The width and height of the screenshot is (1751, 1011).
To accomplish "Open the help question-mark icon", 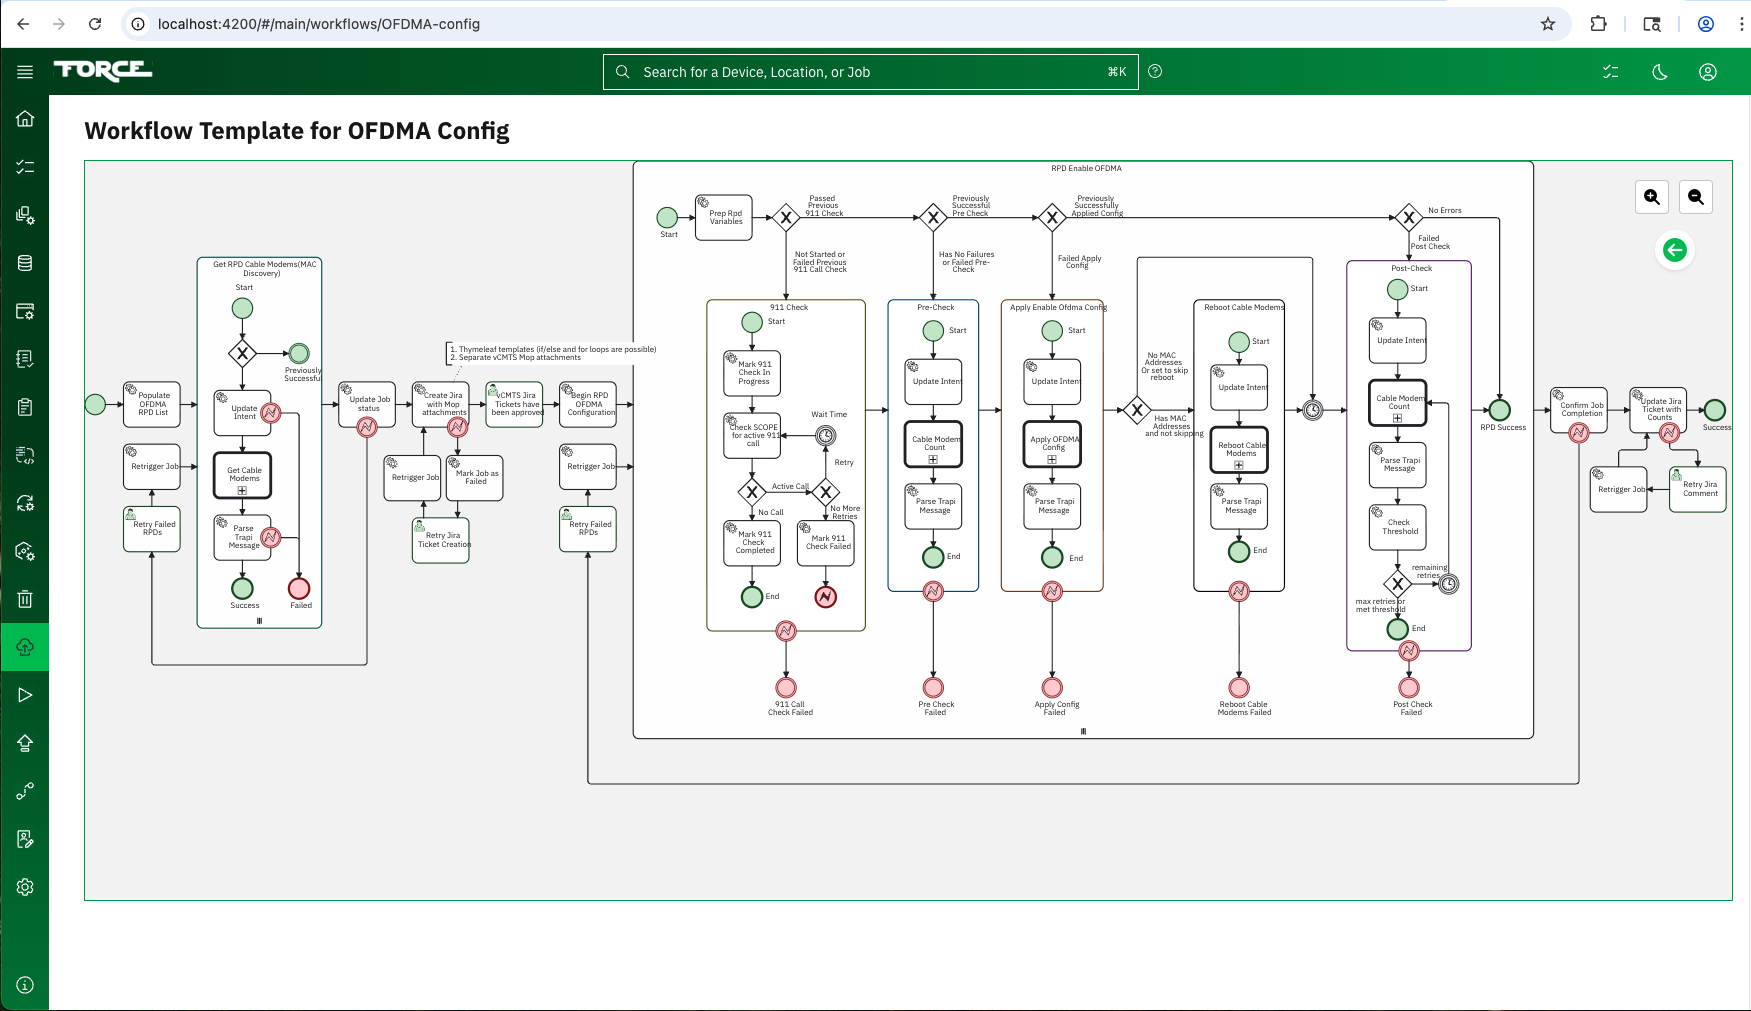I will click(1155, 71).
